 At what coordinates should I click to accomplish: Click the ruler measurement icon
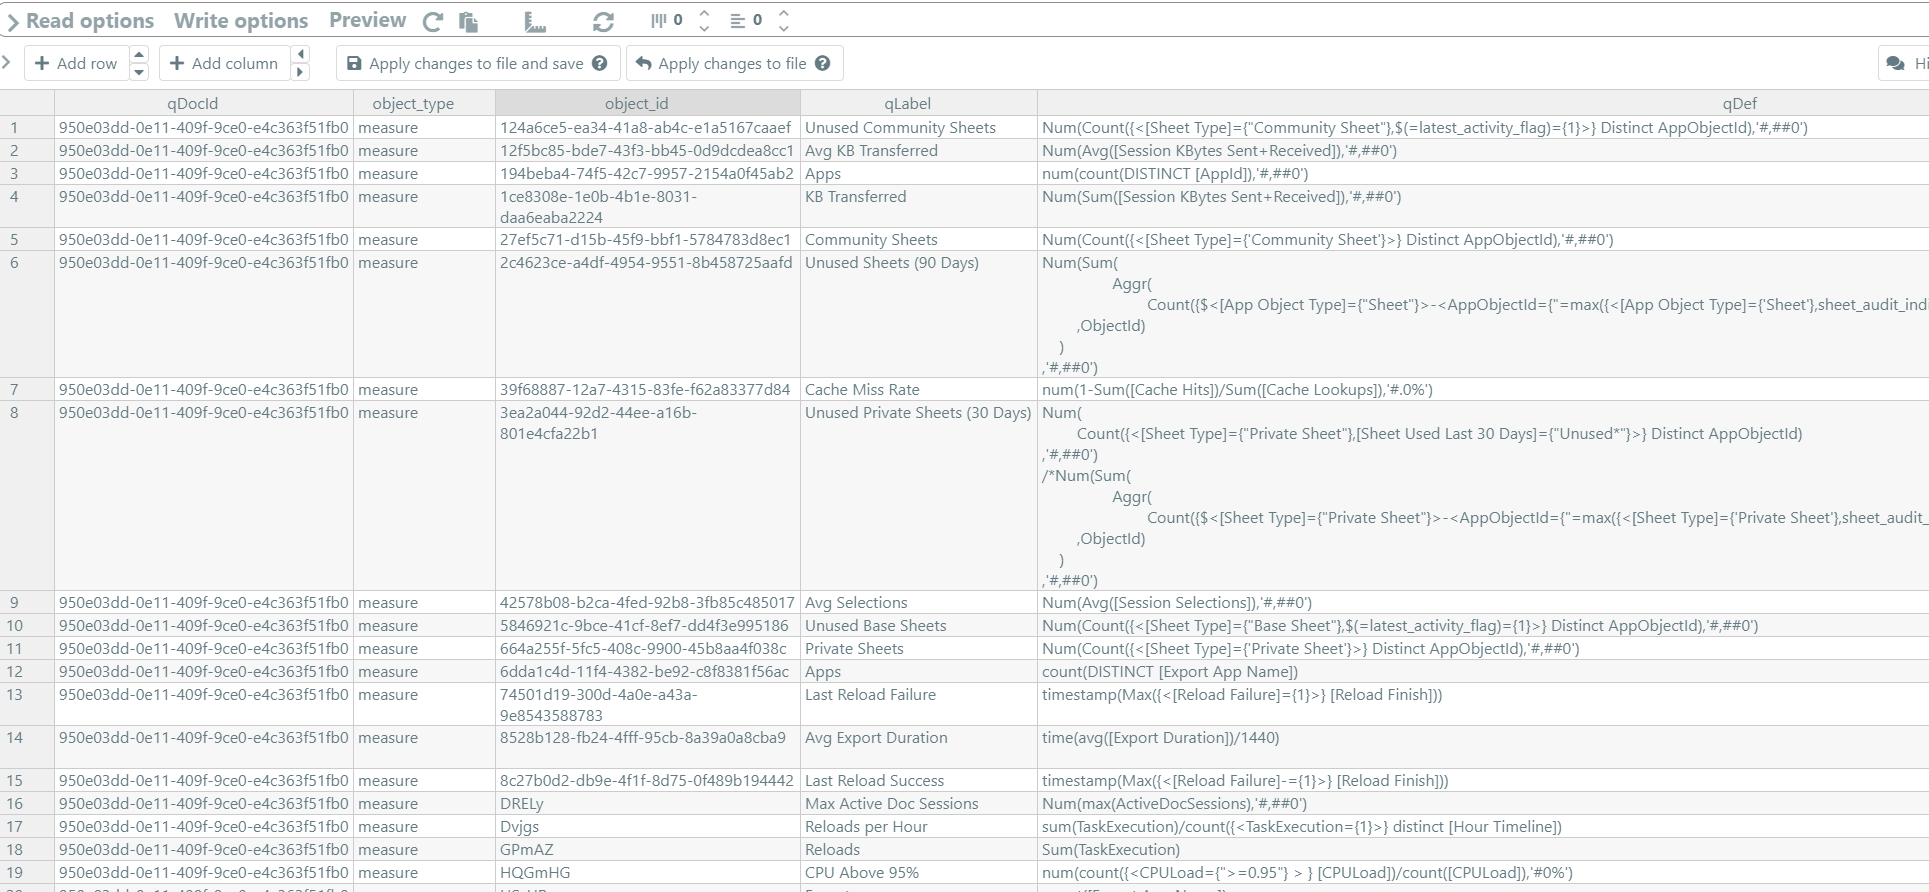pyautogui.click(x=535, y=21)
